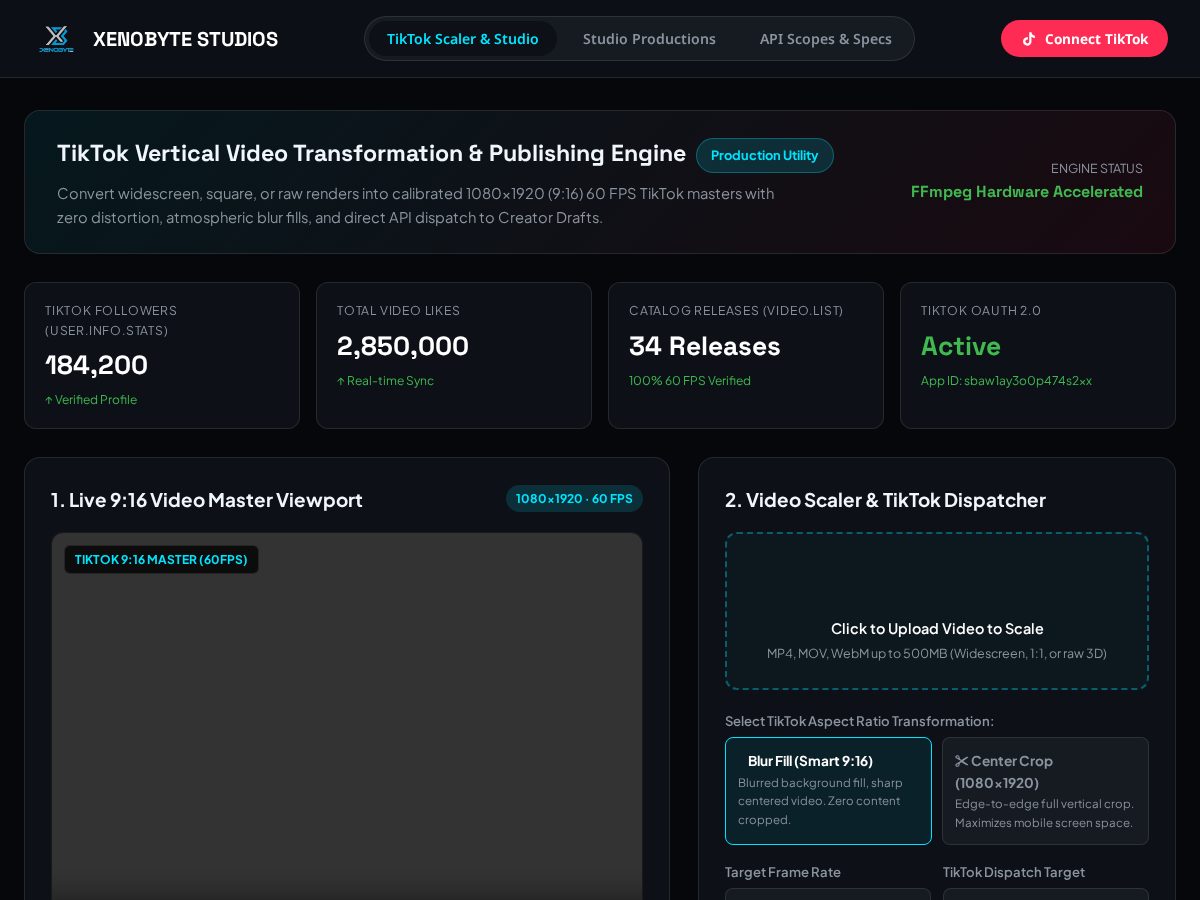1200x900 pixels.
Task: Click the TOTAL VIDEO LIKES label
Action: 399,311
